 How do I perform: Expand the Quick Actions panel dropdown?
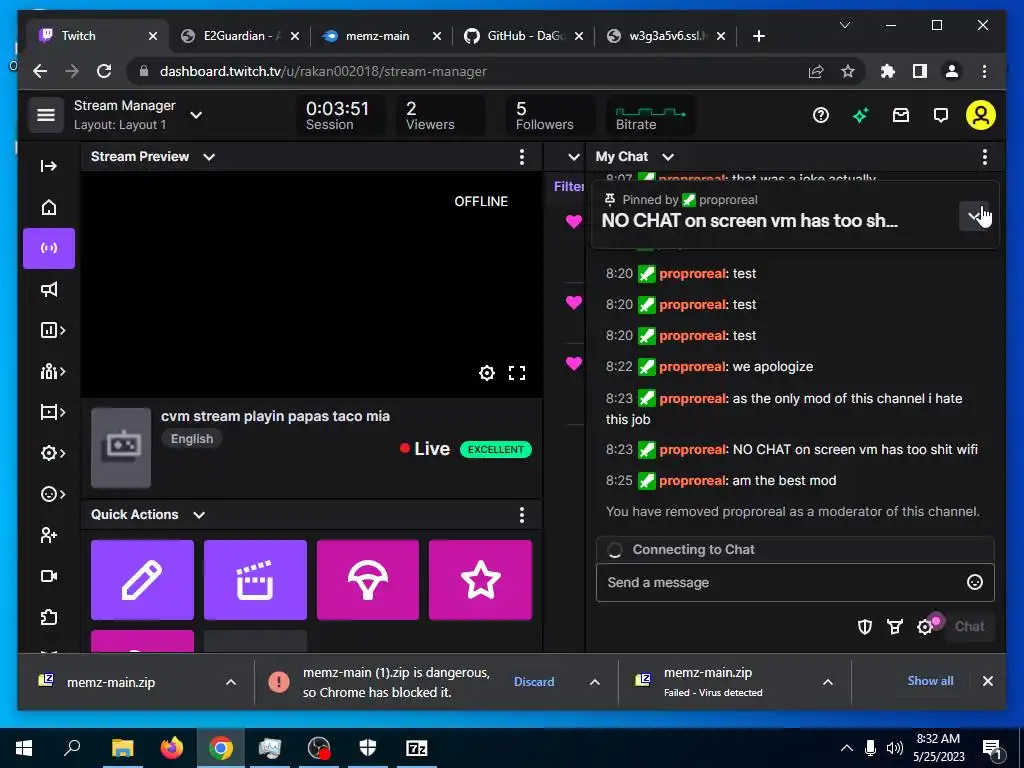click(x=199, y=515)
